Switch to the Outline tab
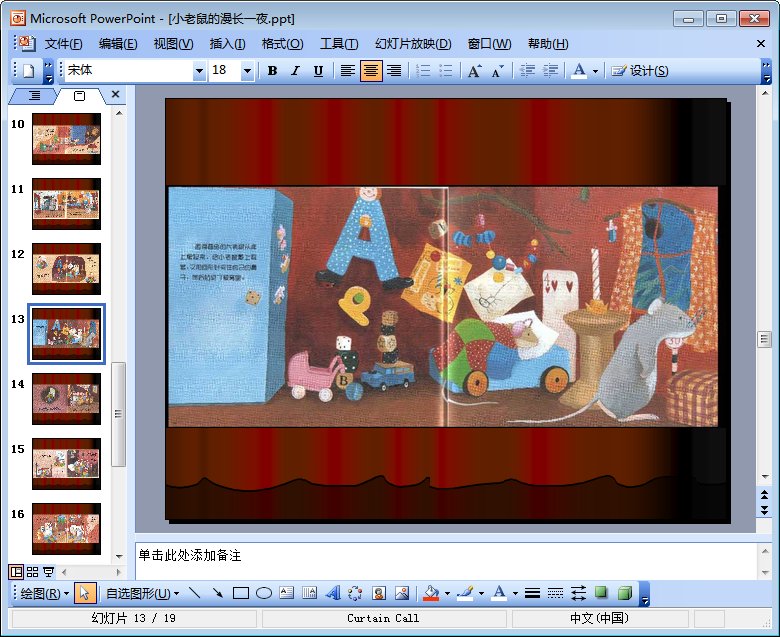This screenshot has width=780, height=637. tap(34, 95)
